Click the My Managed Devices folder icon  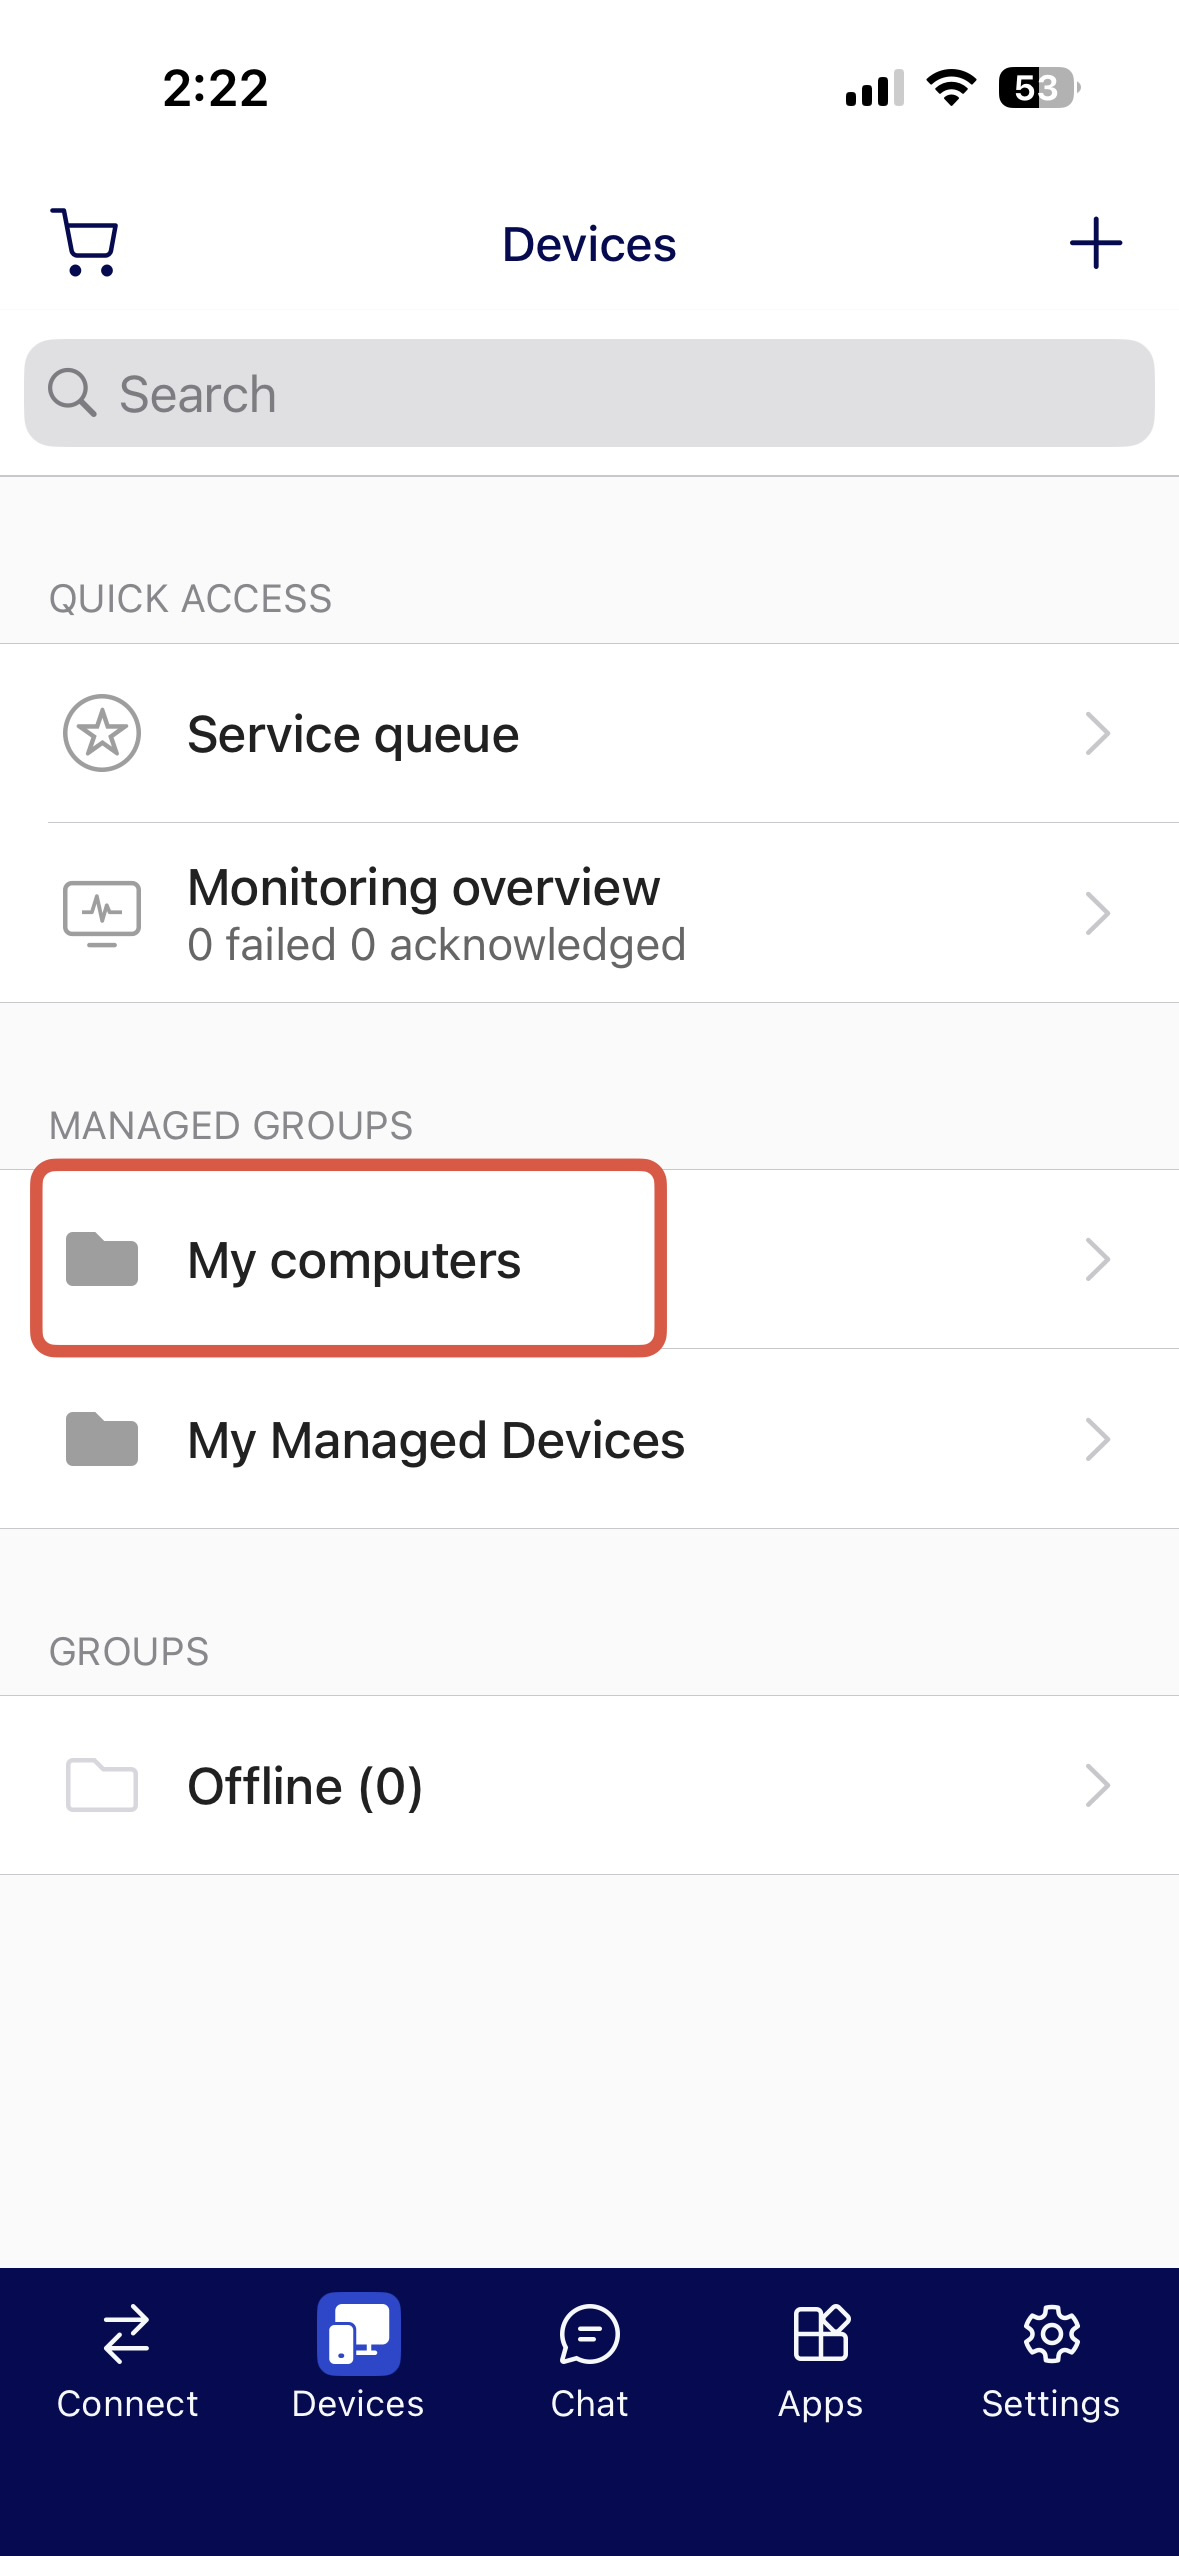tap(102, 1439)
